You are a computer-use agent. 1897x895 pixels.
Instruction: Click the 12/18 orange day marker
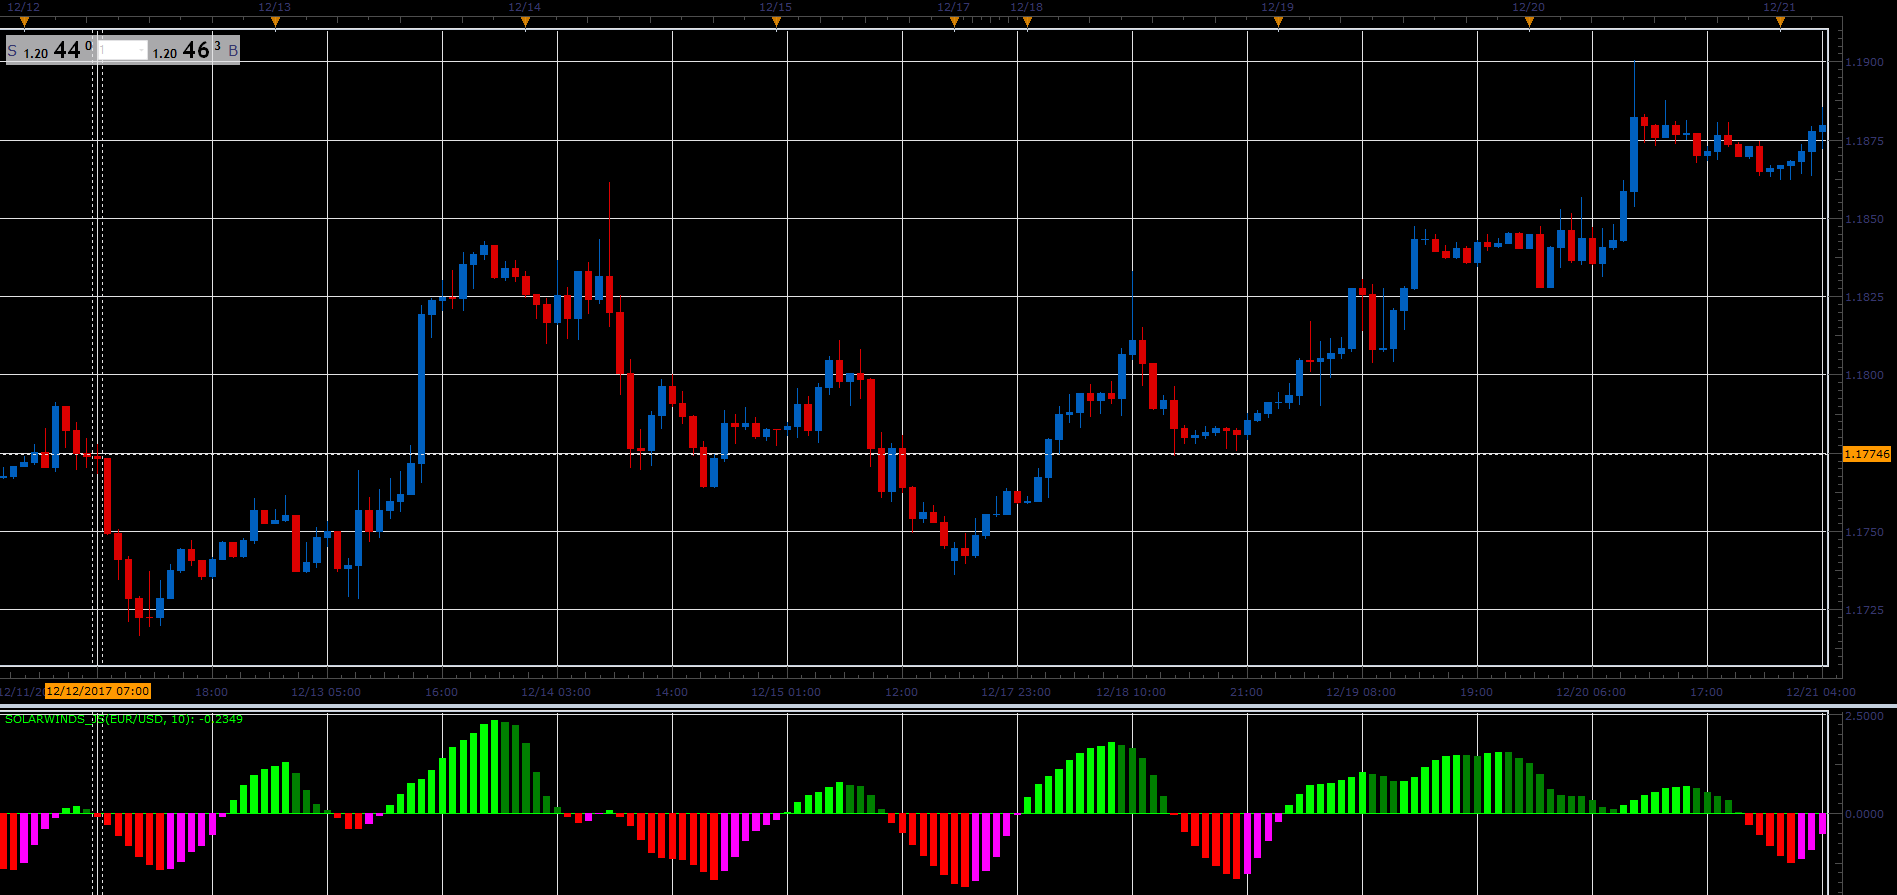(1027, 22)
